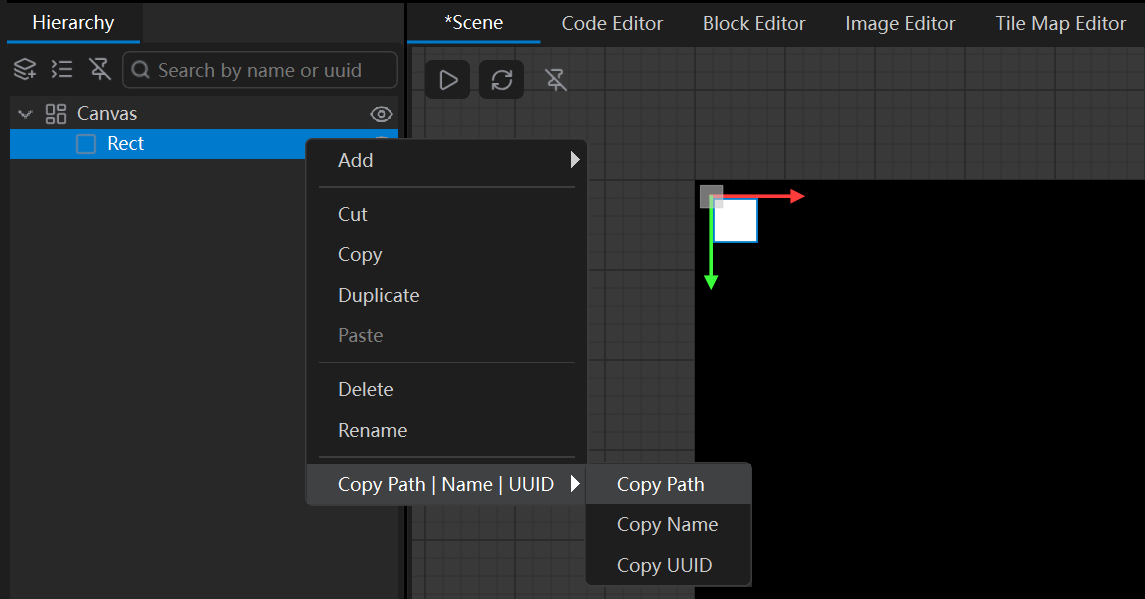Click the green Y-axis gizmo arrow
The image size is (1145, 599).
(711, 250)
